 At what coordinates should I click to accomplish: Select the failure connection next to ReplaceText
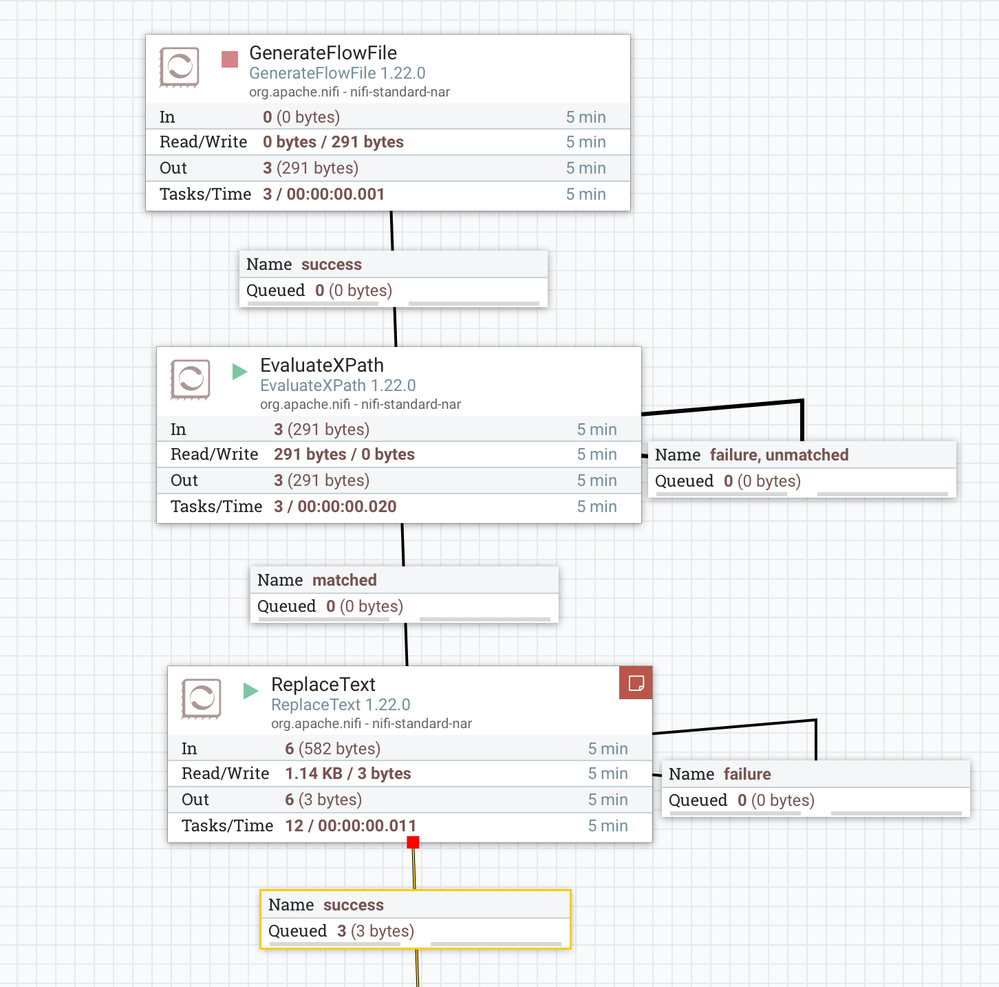[816, 788]
